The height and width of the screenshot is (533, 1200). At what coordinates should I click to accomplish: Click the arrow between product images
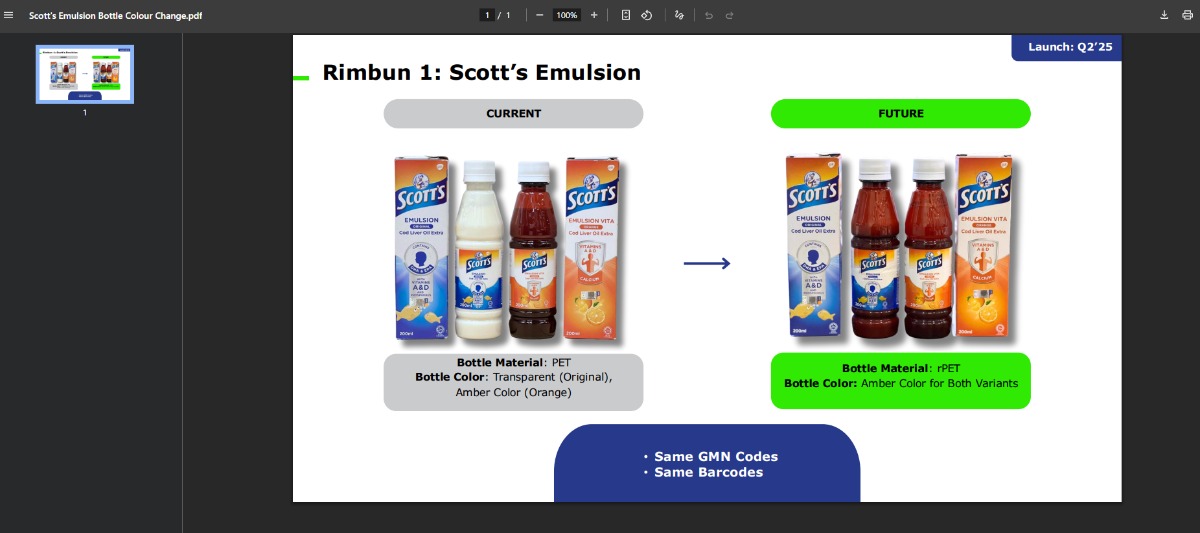pos(707,263)
